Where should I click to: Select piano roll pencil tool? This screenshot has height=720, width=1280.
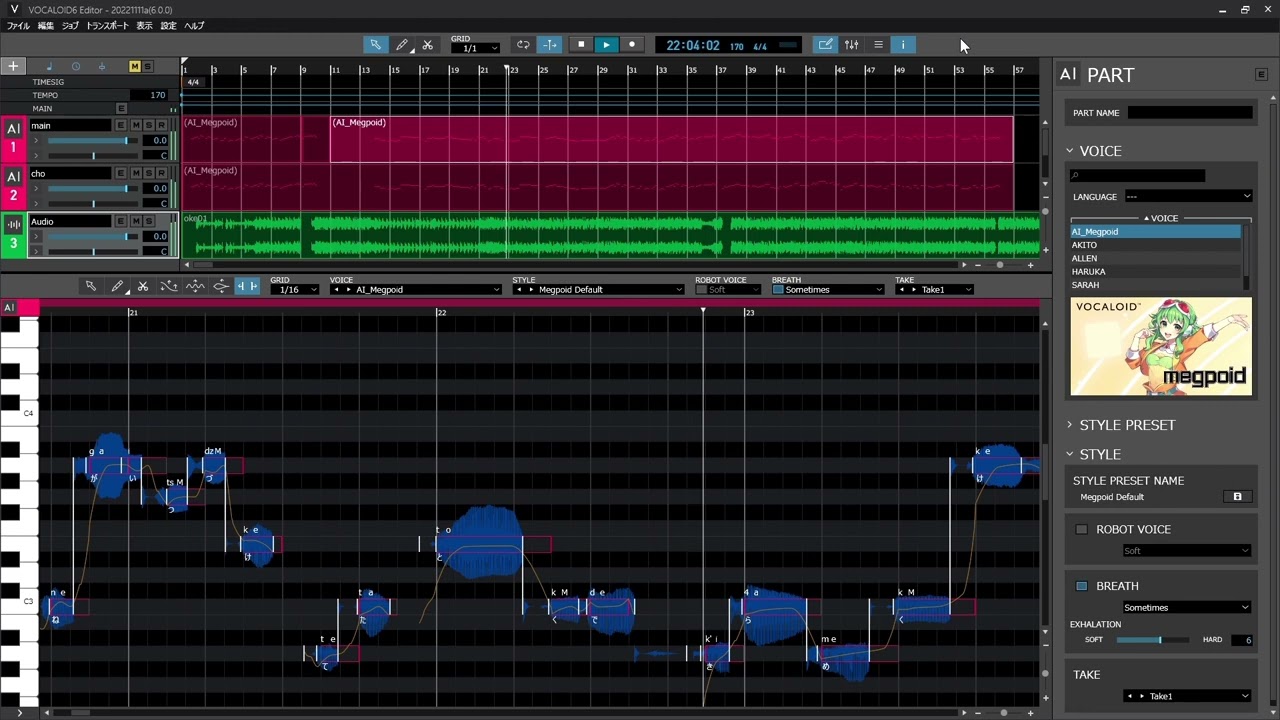[117, 287]
